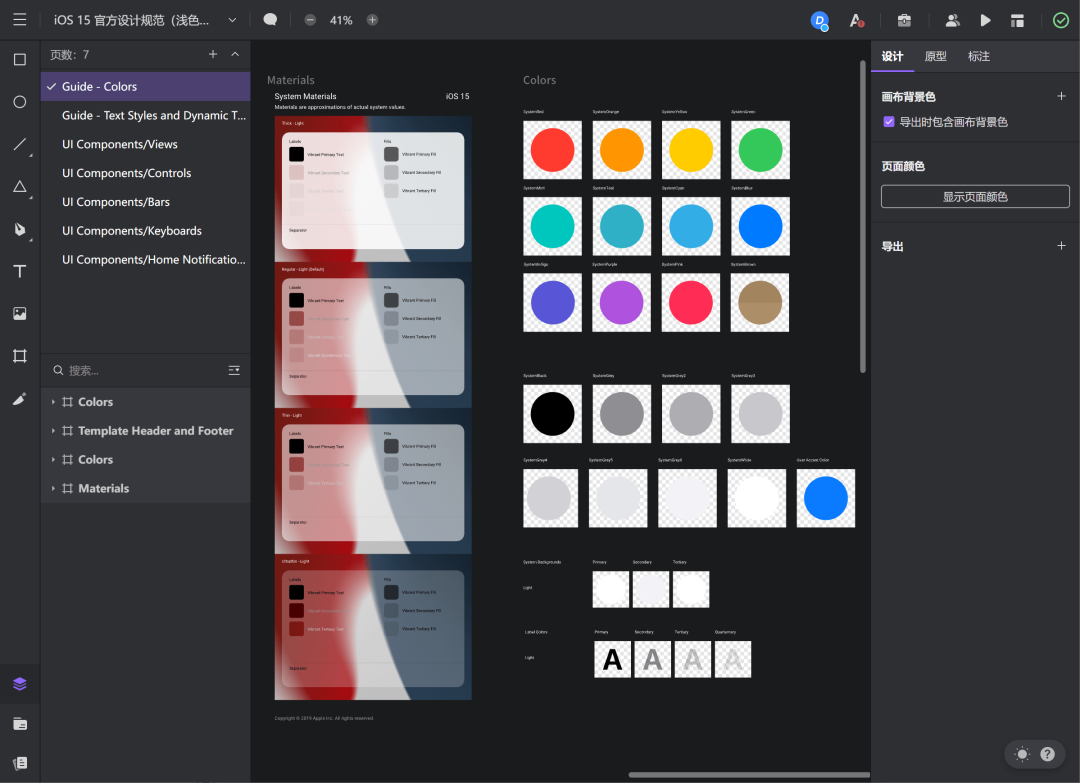This screenshot has height=783, width=1080.
Task: Open the file name dropdown arrow
Action: [232, 20]
